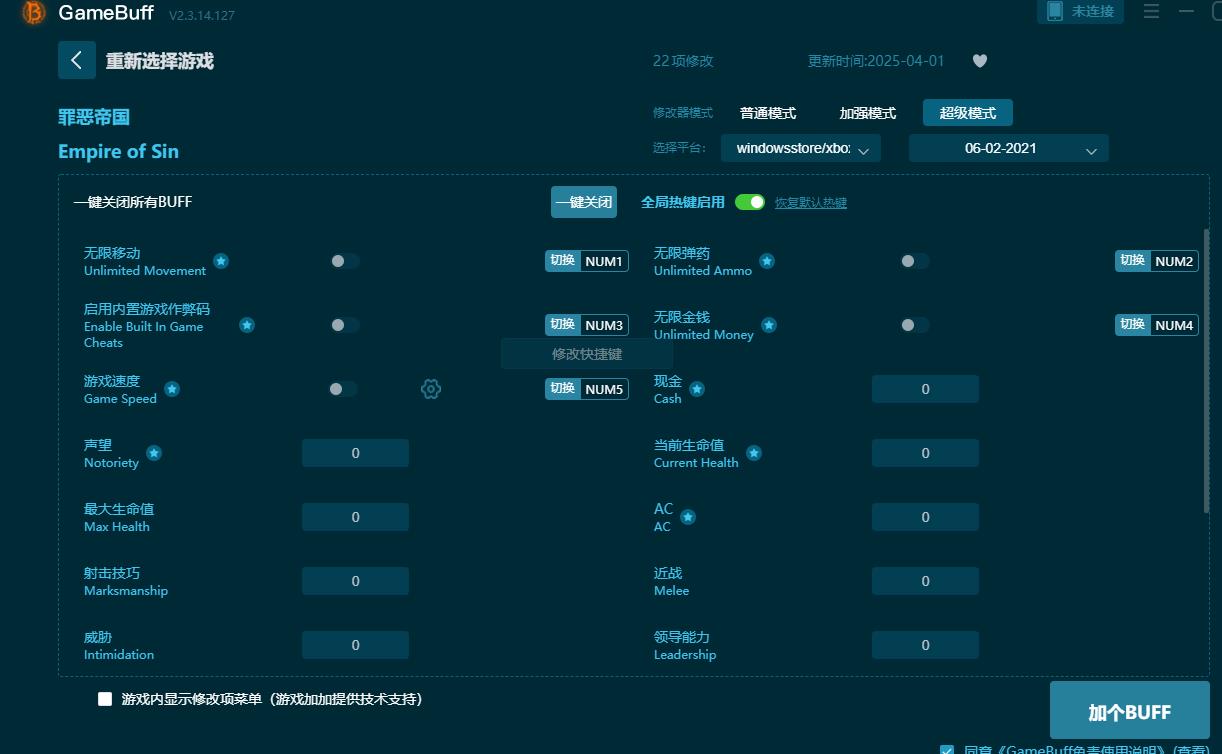1222x754 pixels.
Task: Click star icon beside Unlimited Money
Action: (769, 325)
